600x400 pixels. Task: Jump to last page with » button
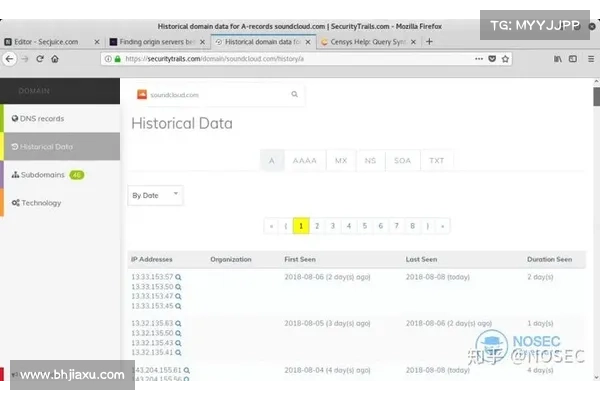point(443,226)
